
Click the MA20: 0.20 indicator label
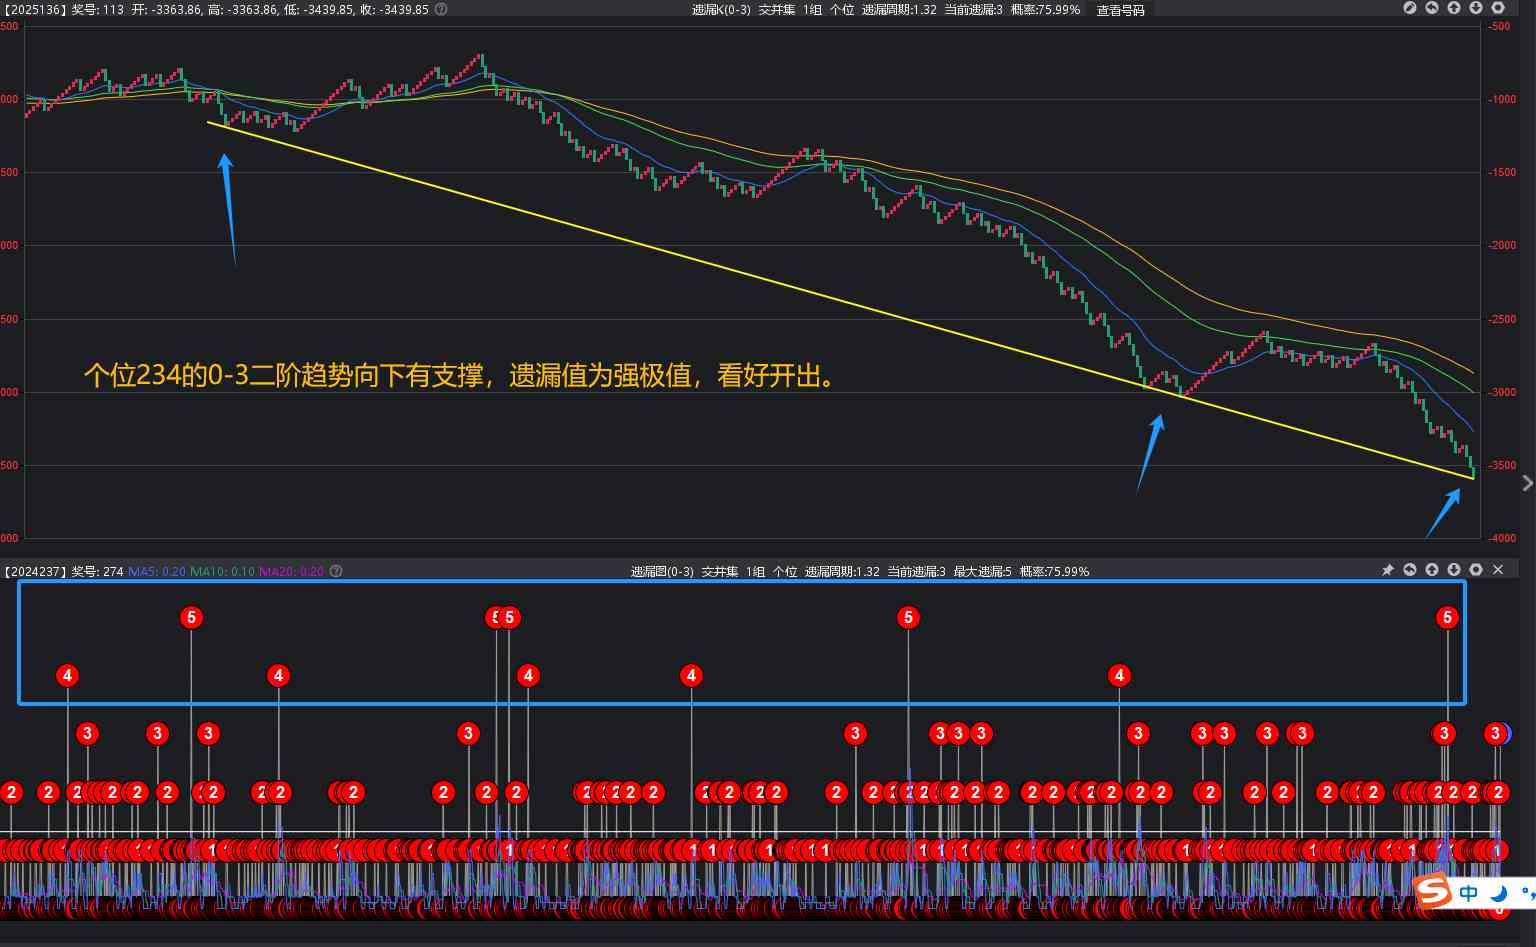point(291,571)
